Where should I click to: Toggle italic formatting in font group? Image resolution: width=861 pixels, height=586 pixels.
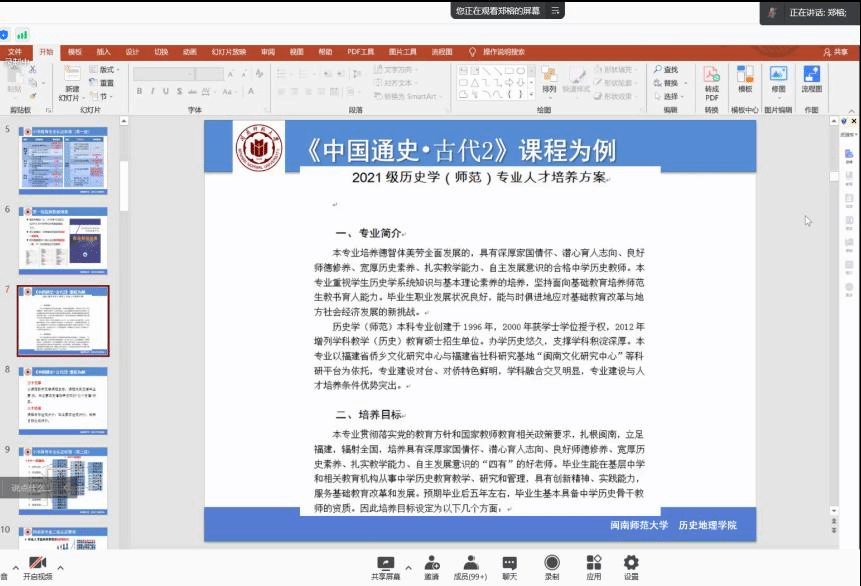pyautogui.click(x=153, y=91)
